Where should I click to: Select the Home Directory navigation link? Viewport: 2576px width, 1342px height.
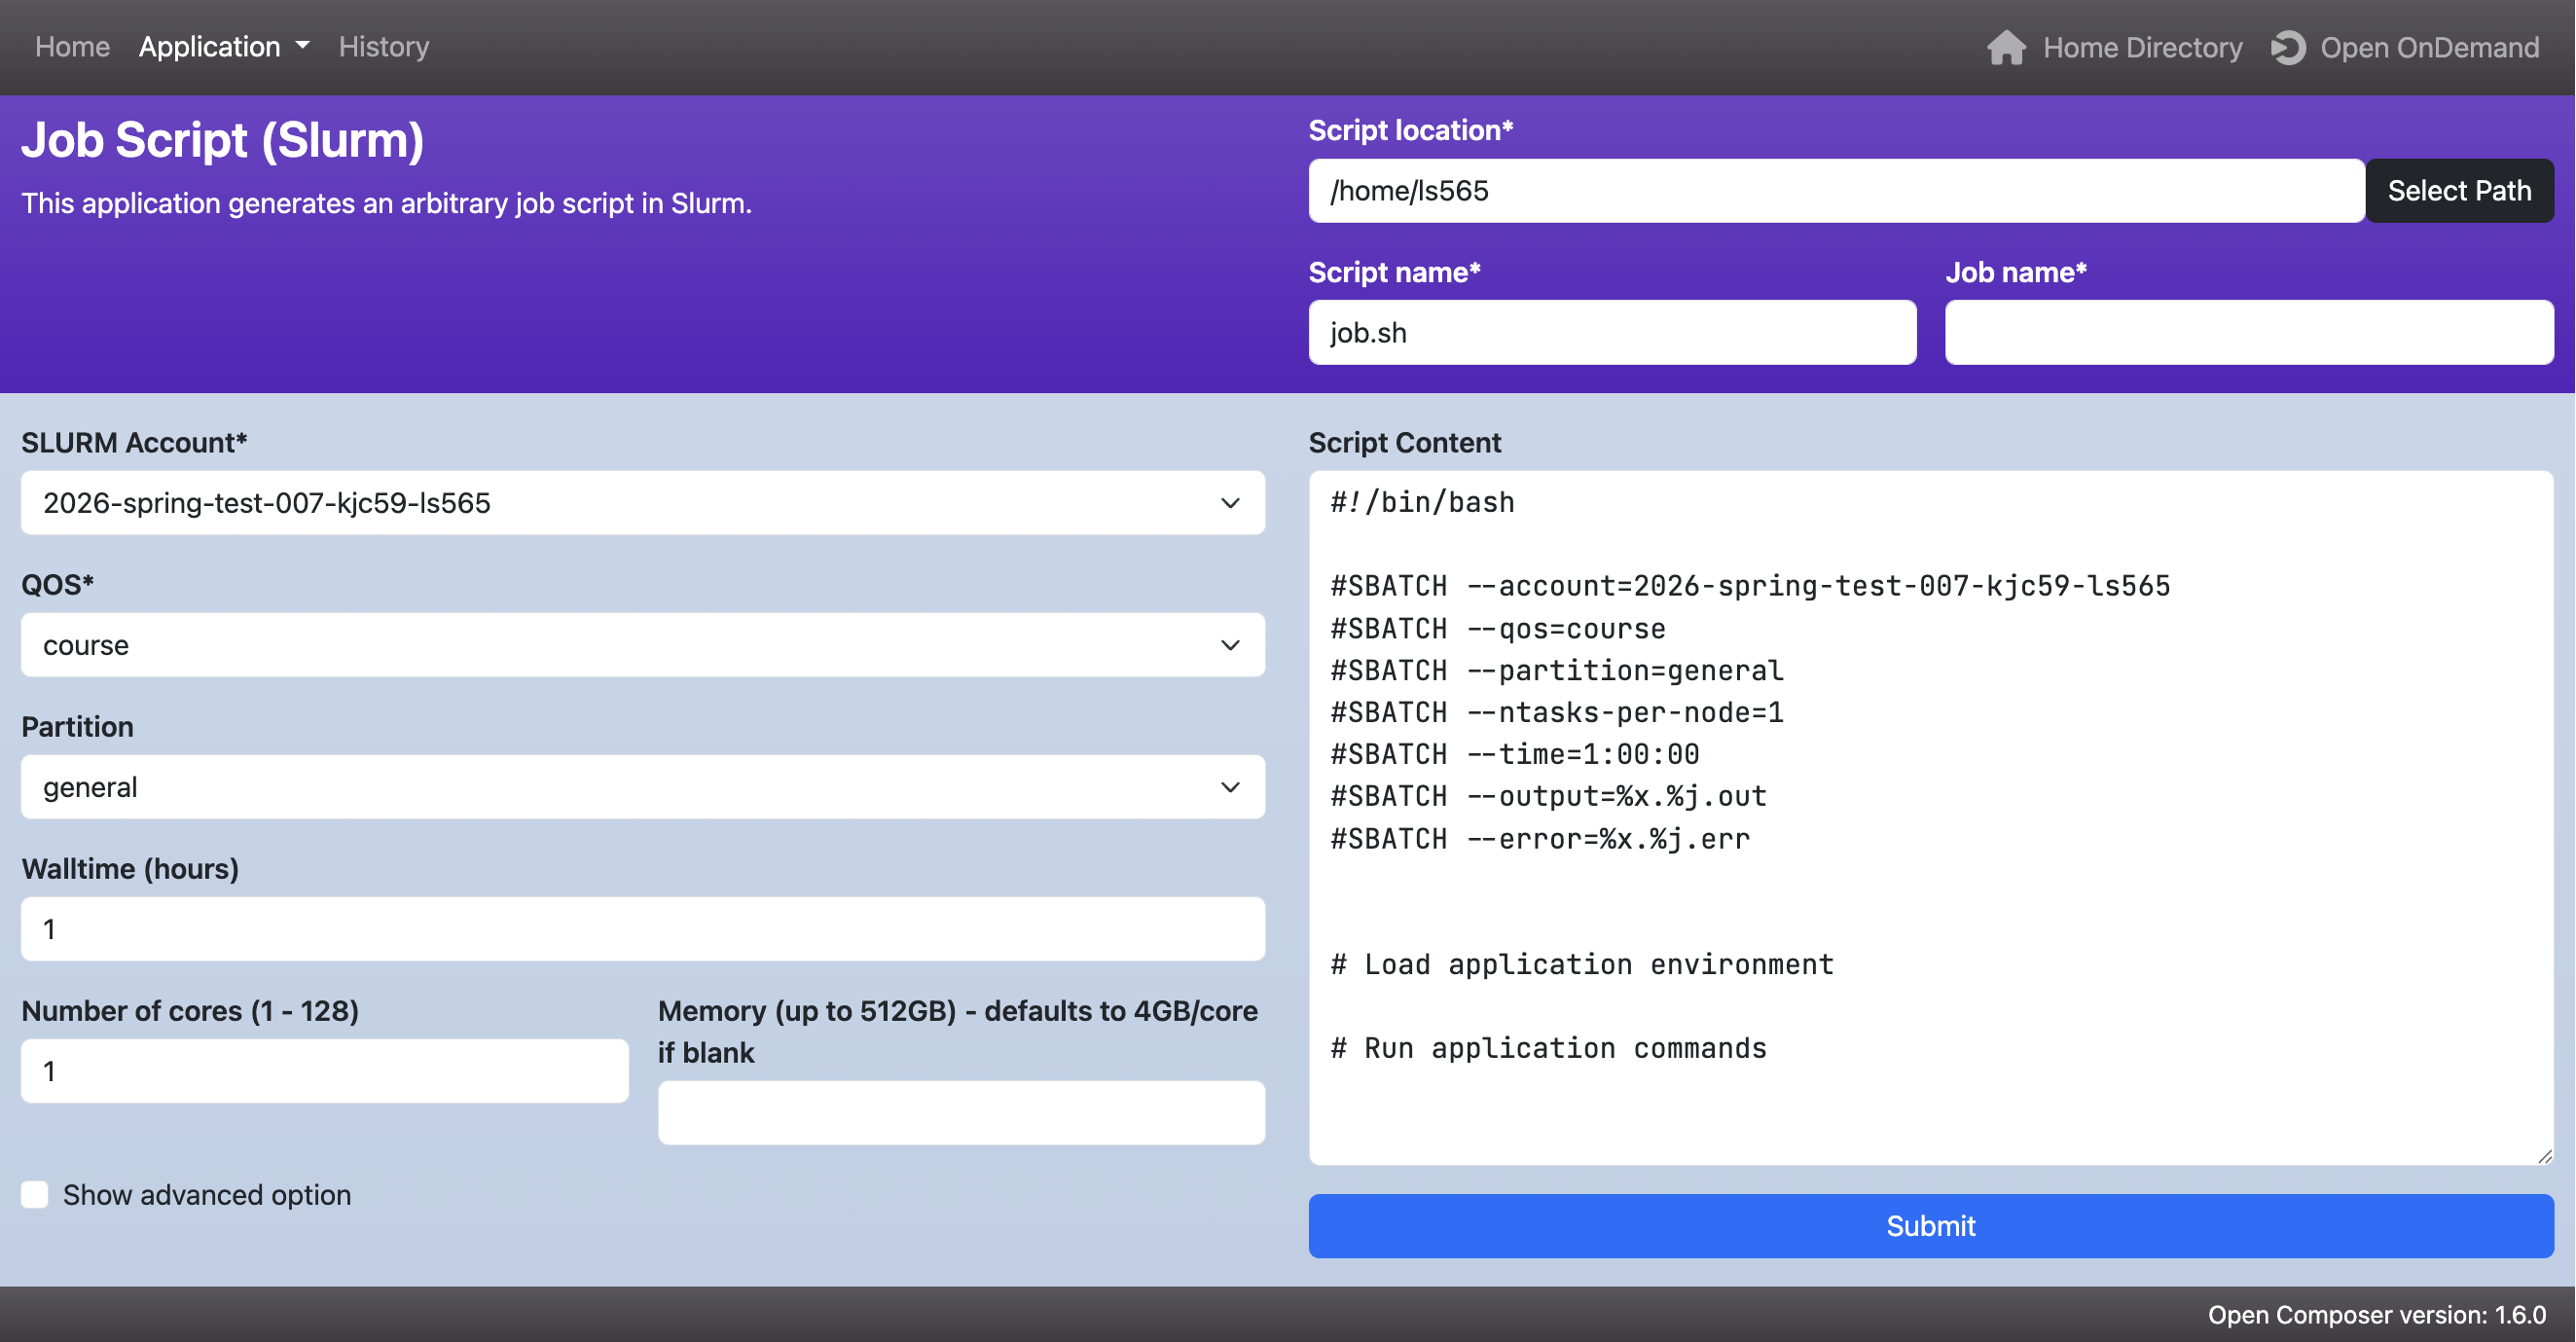[2141, 46]
